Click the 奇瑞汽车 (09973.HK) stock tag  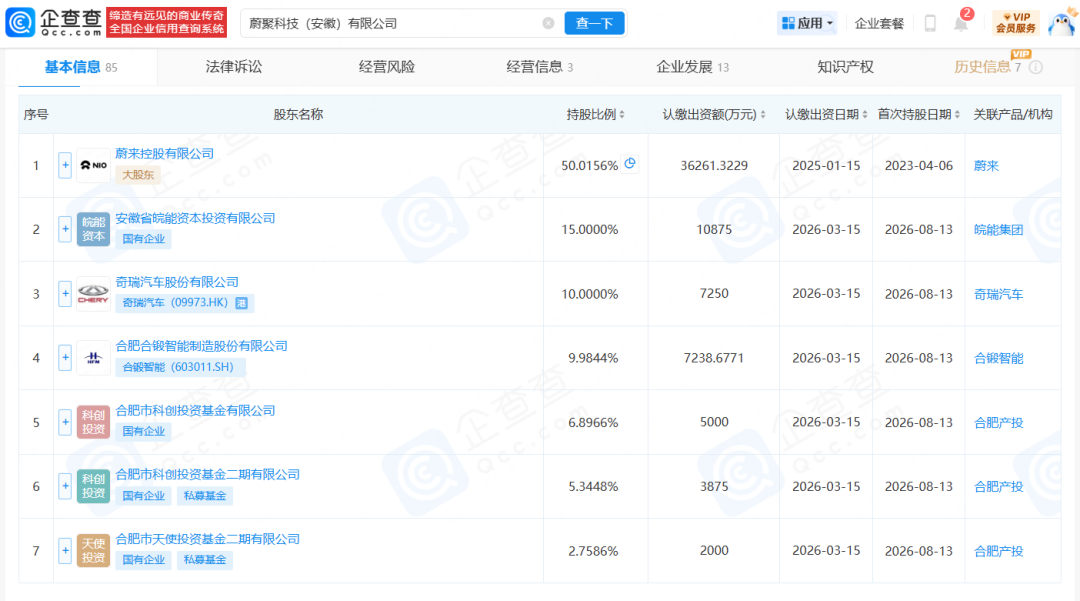175,303
